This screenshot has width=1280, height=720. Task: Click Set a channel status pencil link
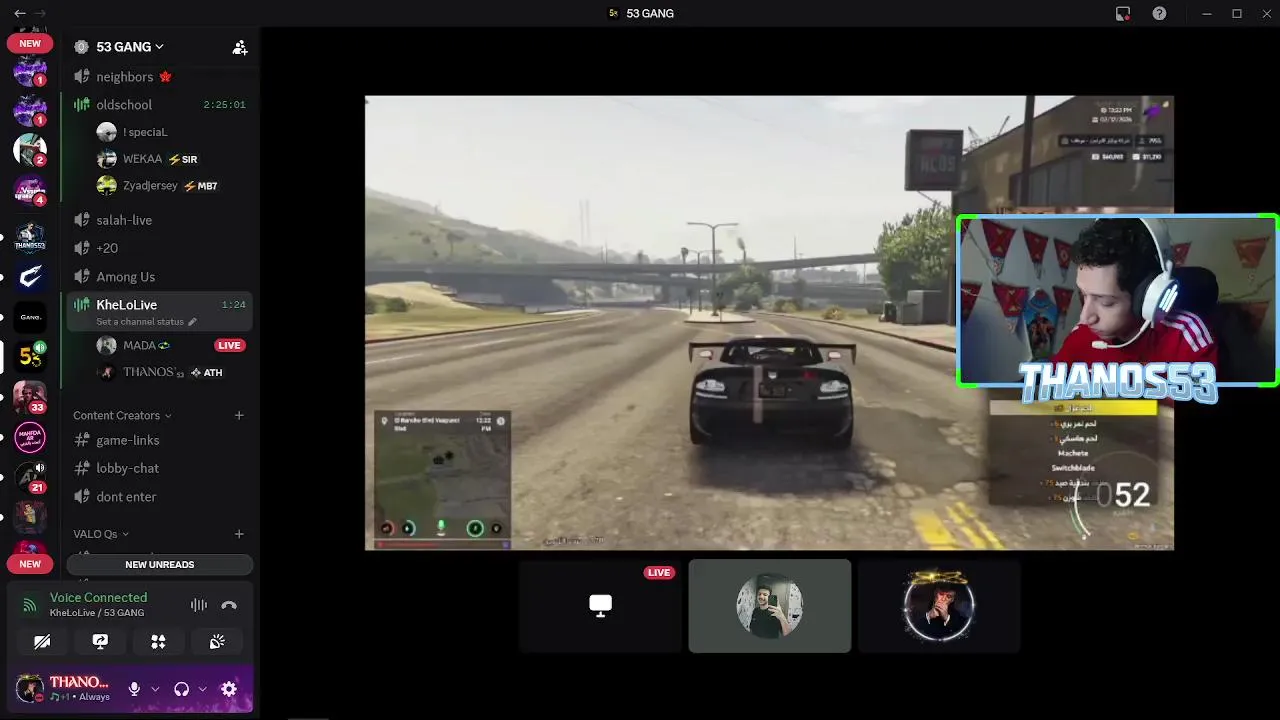coord(146,322)
